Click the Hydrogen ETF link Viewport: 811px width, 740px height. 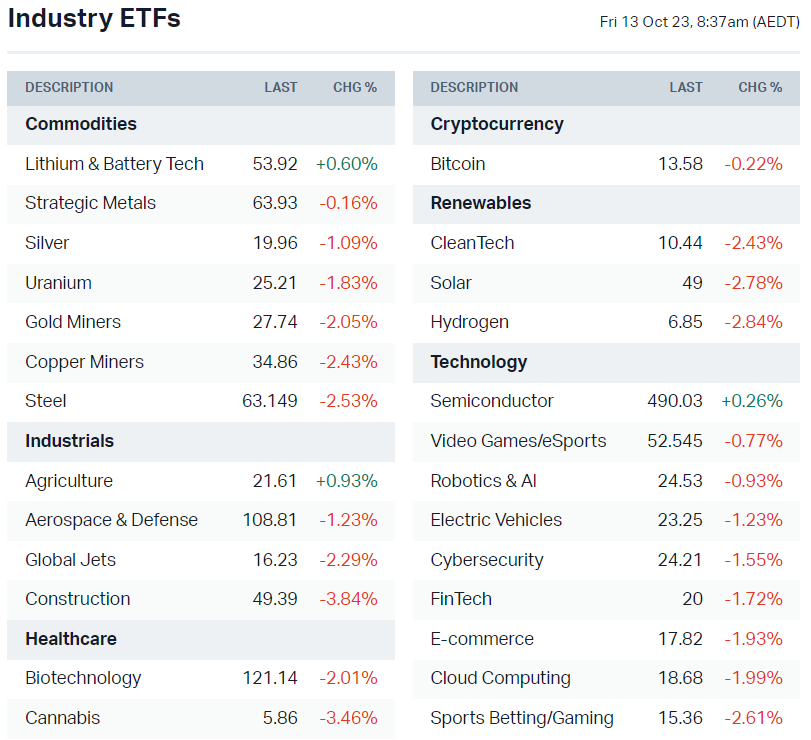(469, 322)
